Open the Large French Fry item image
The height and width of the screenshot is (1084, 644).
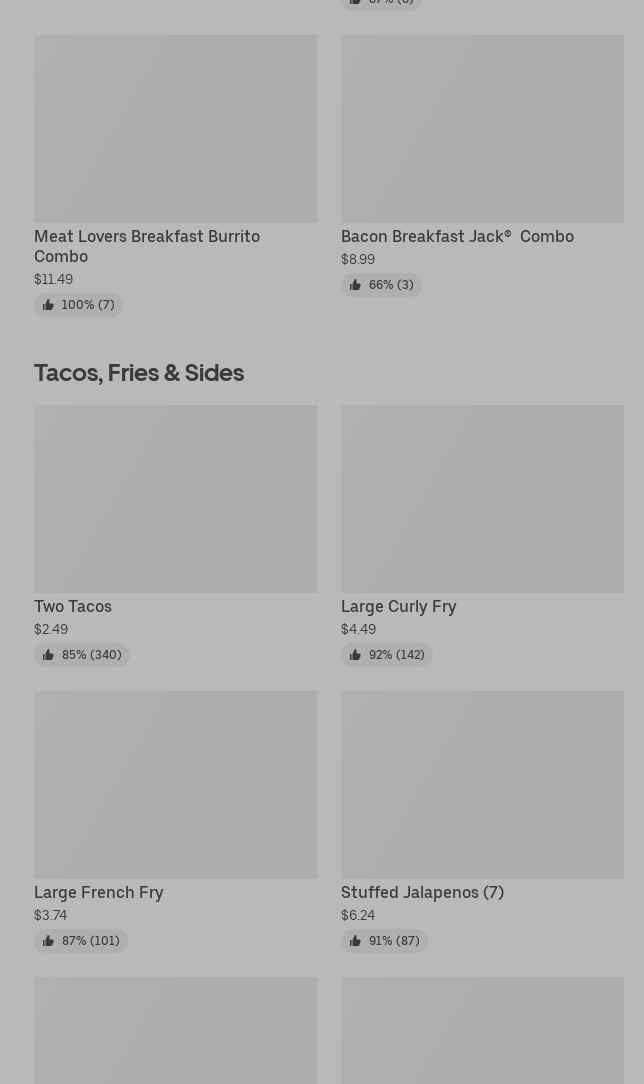point(175,784)
